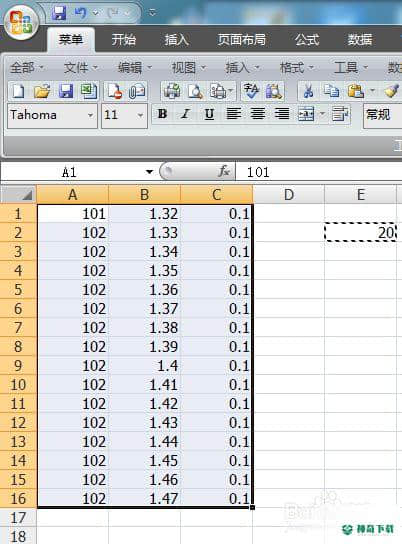Undo last action in Quick Access Toolbar
The width and height of the screenshot is (402, 544).
click(x=80, y=13)
